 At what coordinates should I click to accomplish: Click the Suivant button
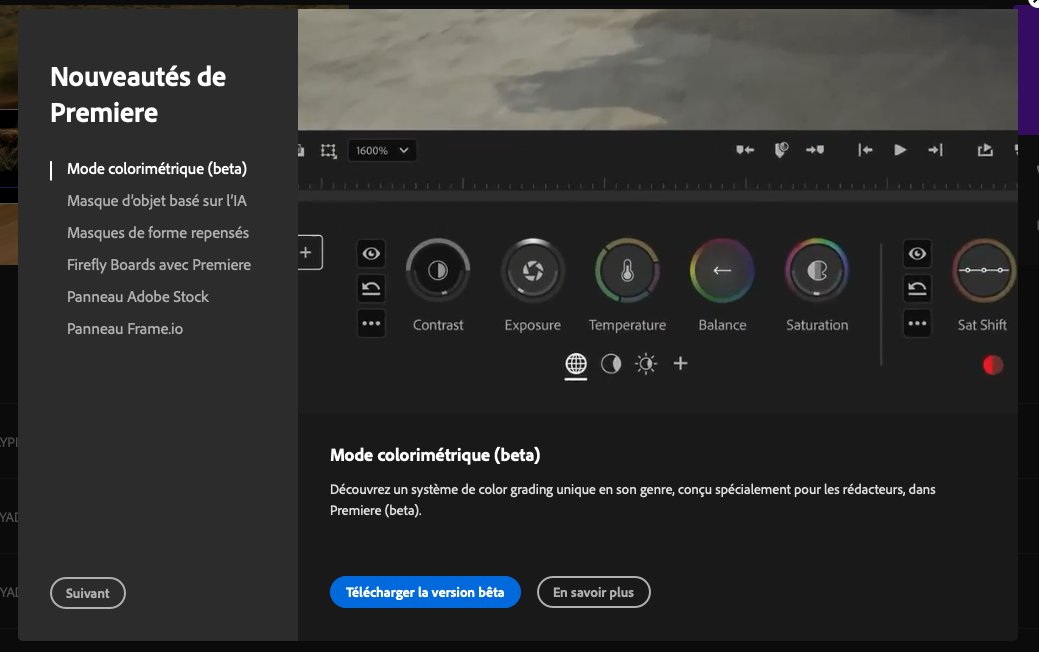[87, 593]
